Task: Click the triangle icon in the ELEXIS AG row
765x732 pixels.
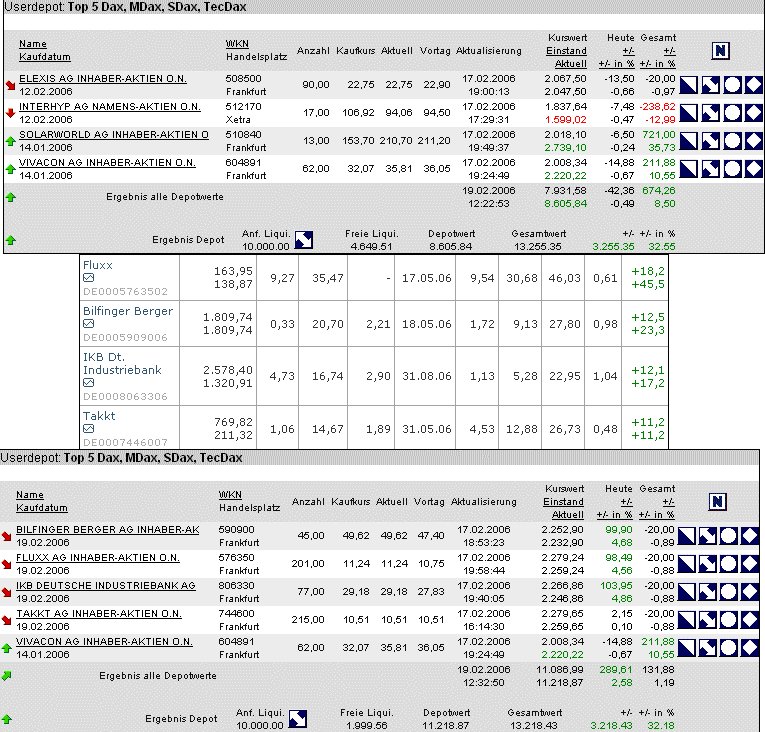Action: [x=688, y=85]
